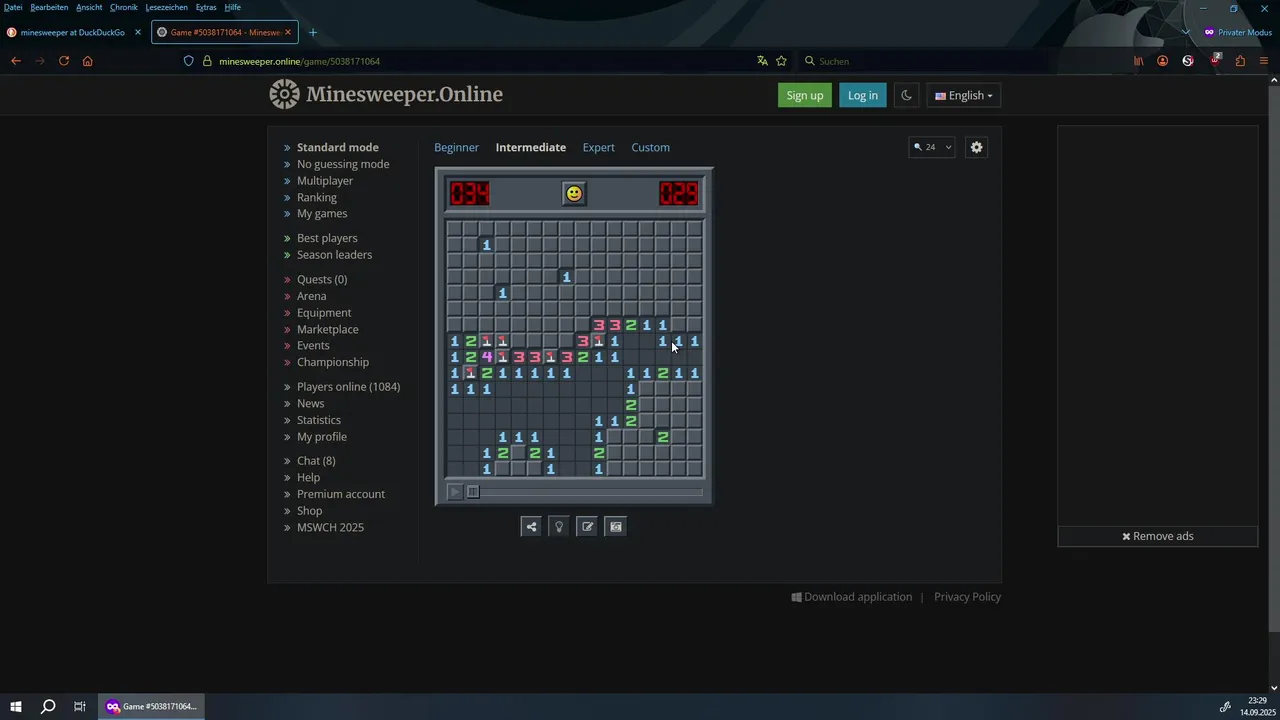Open the settings gear icon

977,147
